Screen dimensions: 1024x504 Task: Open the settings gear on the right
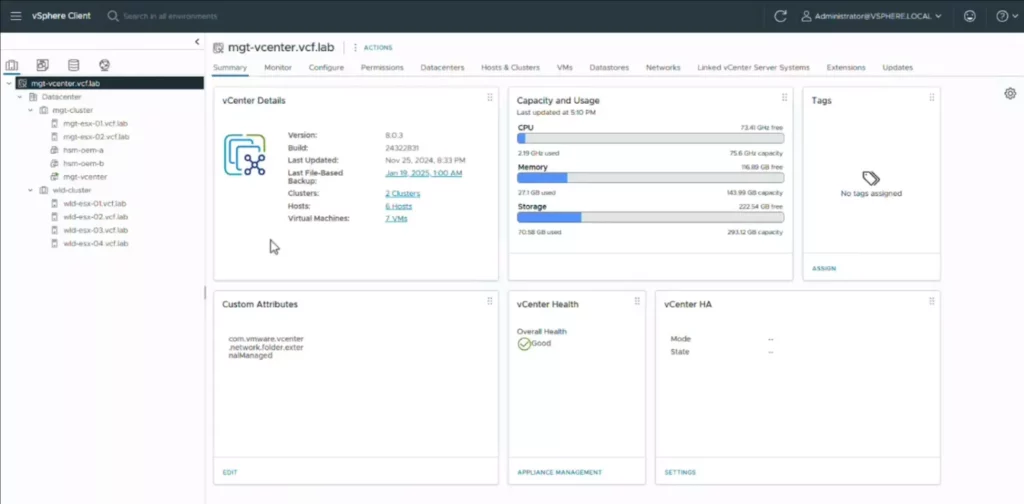pos(1010,93)
